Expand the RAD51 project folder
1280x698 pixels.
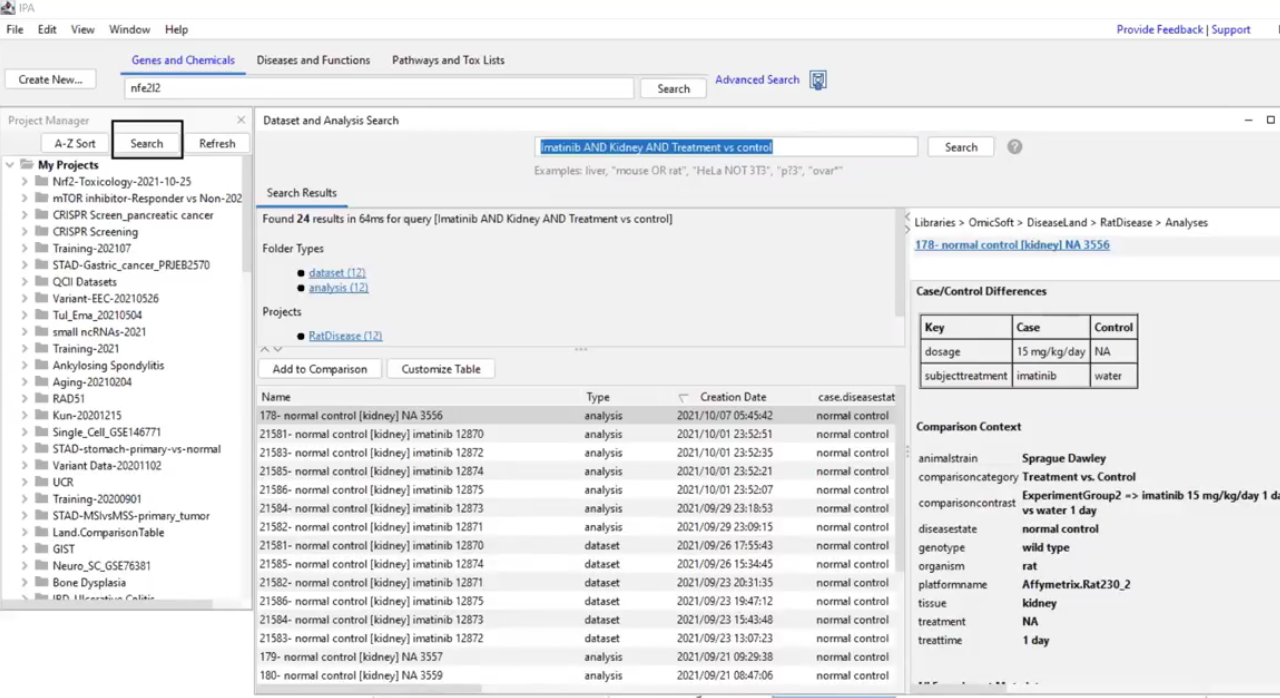[x=25, y=399]
